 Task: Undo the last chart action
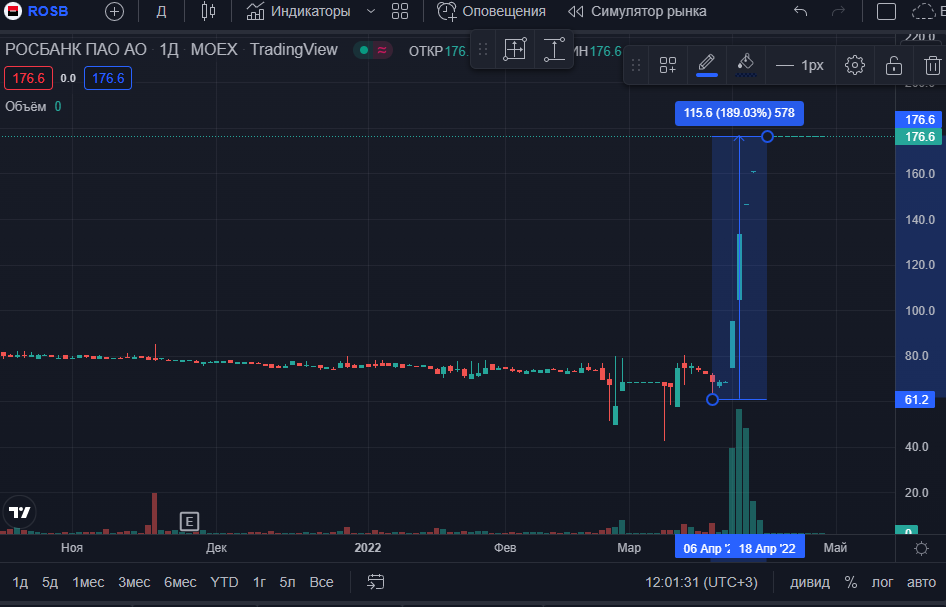click(x=801, y=11)
